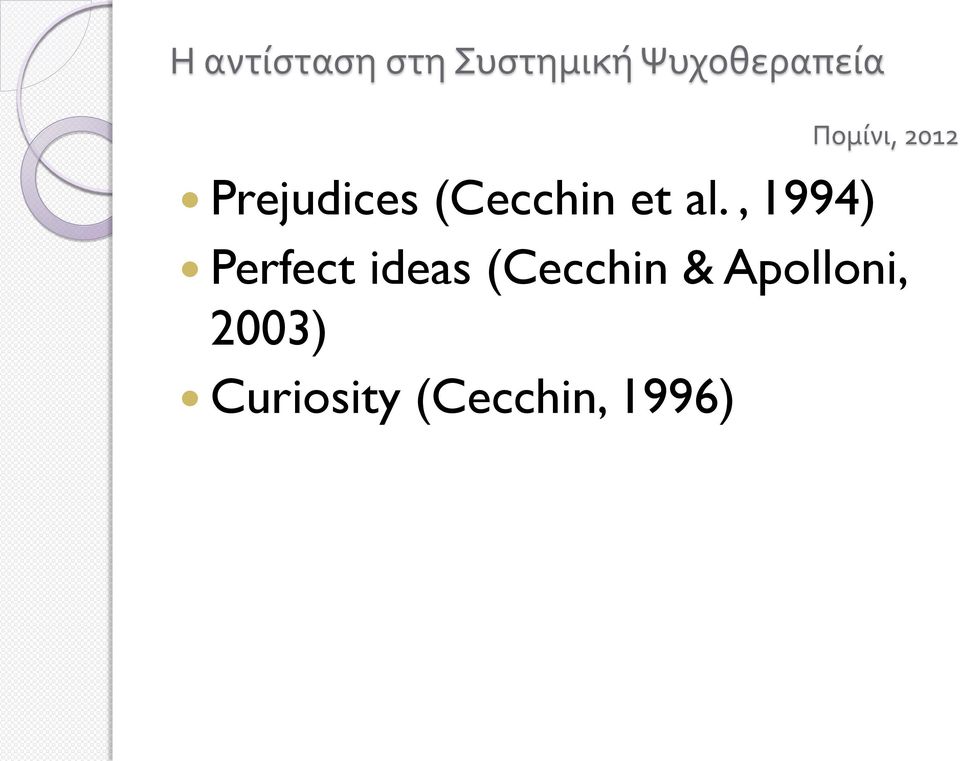Click the Cecchin, 1996 reference
Viewport: 960px width, 761px height.
(x=574, y=399)
